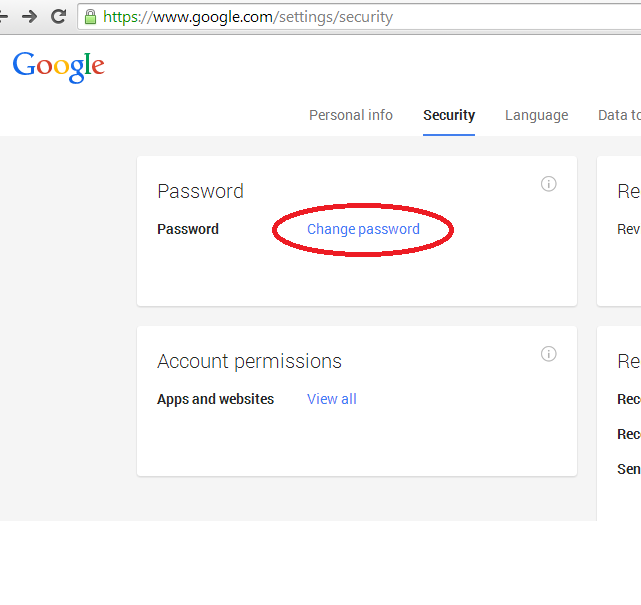
Task: Click the cut-off "Sen" row at right
Action: 629,469
